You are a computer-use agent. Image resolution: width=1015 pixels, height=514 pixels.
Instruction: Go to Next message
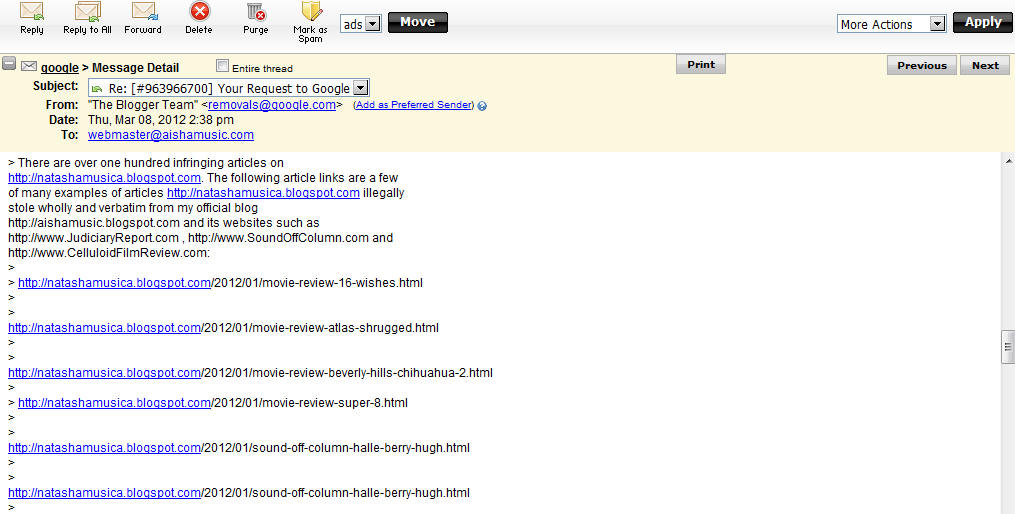[x=985, y=65]
